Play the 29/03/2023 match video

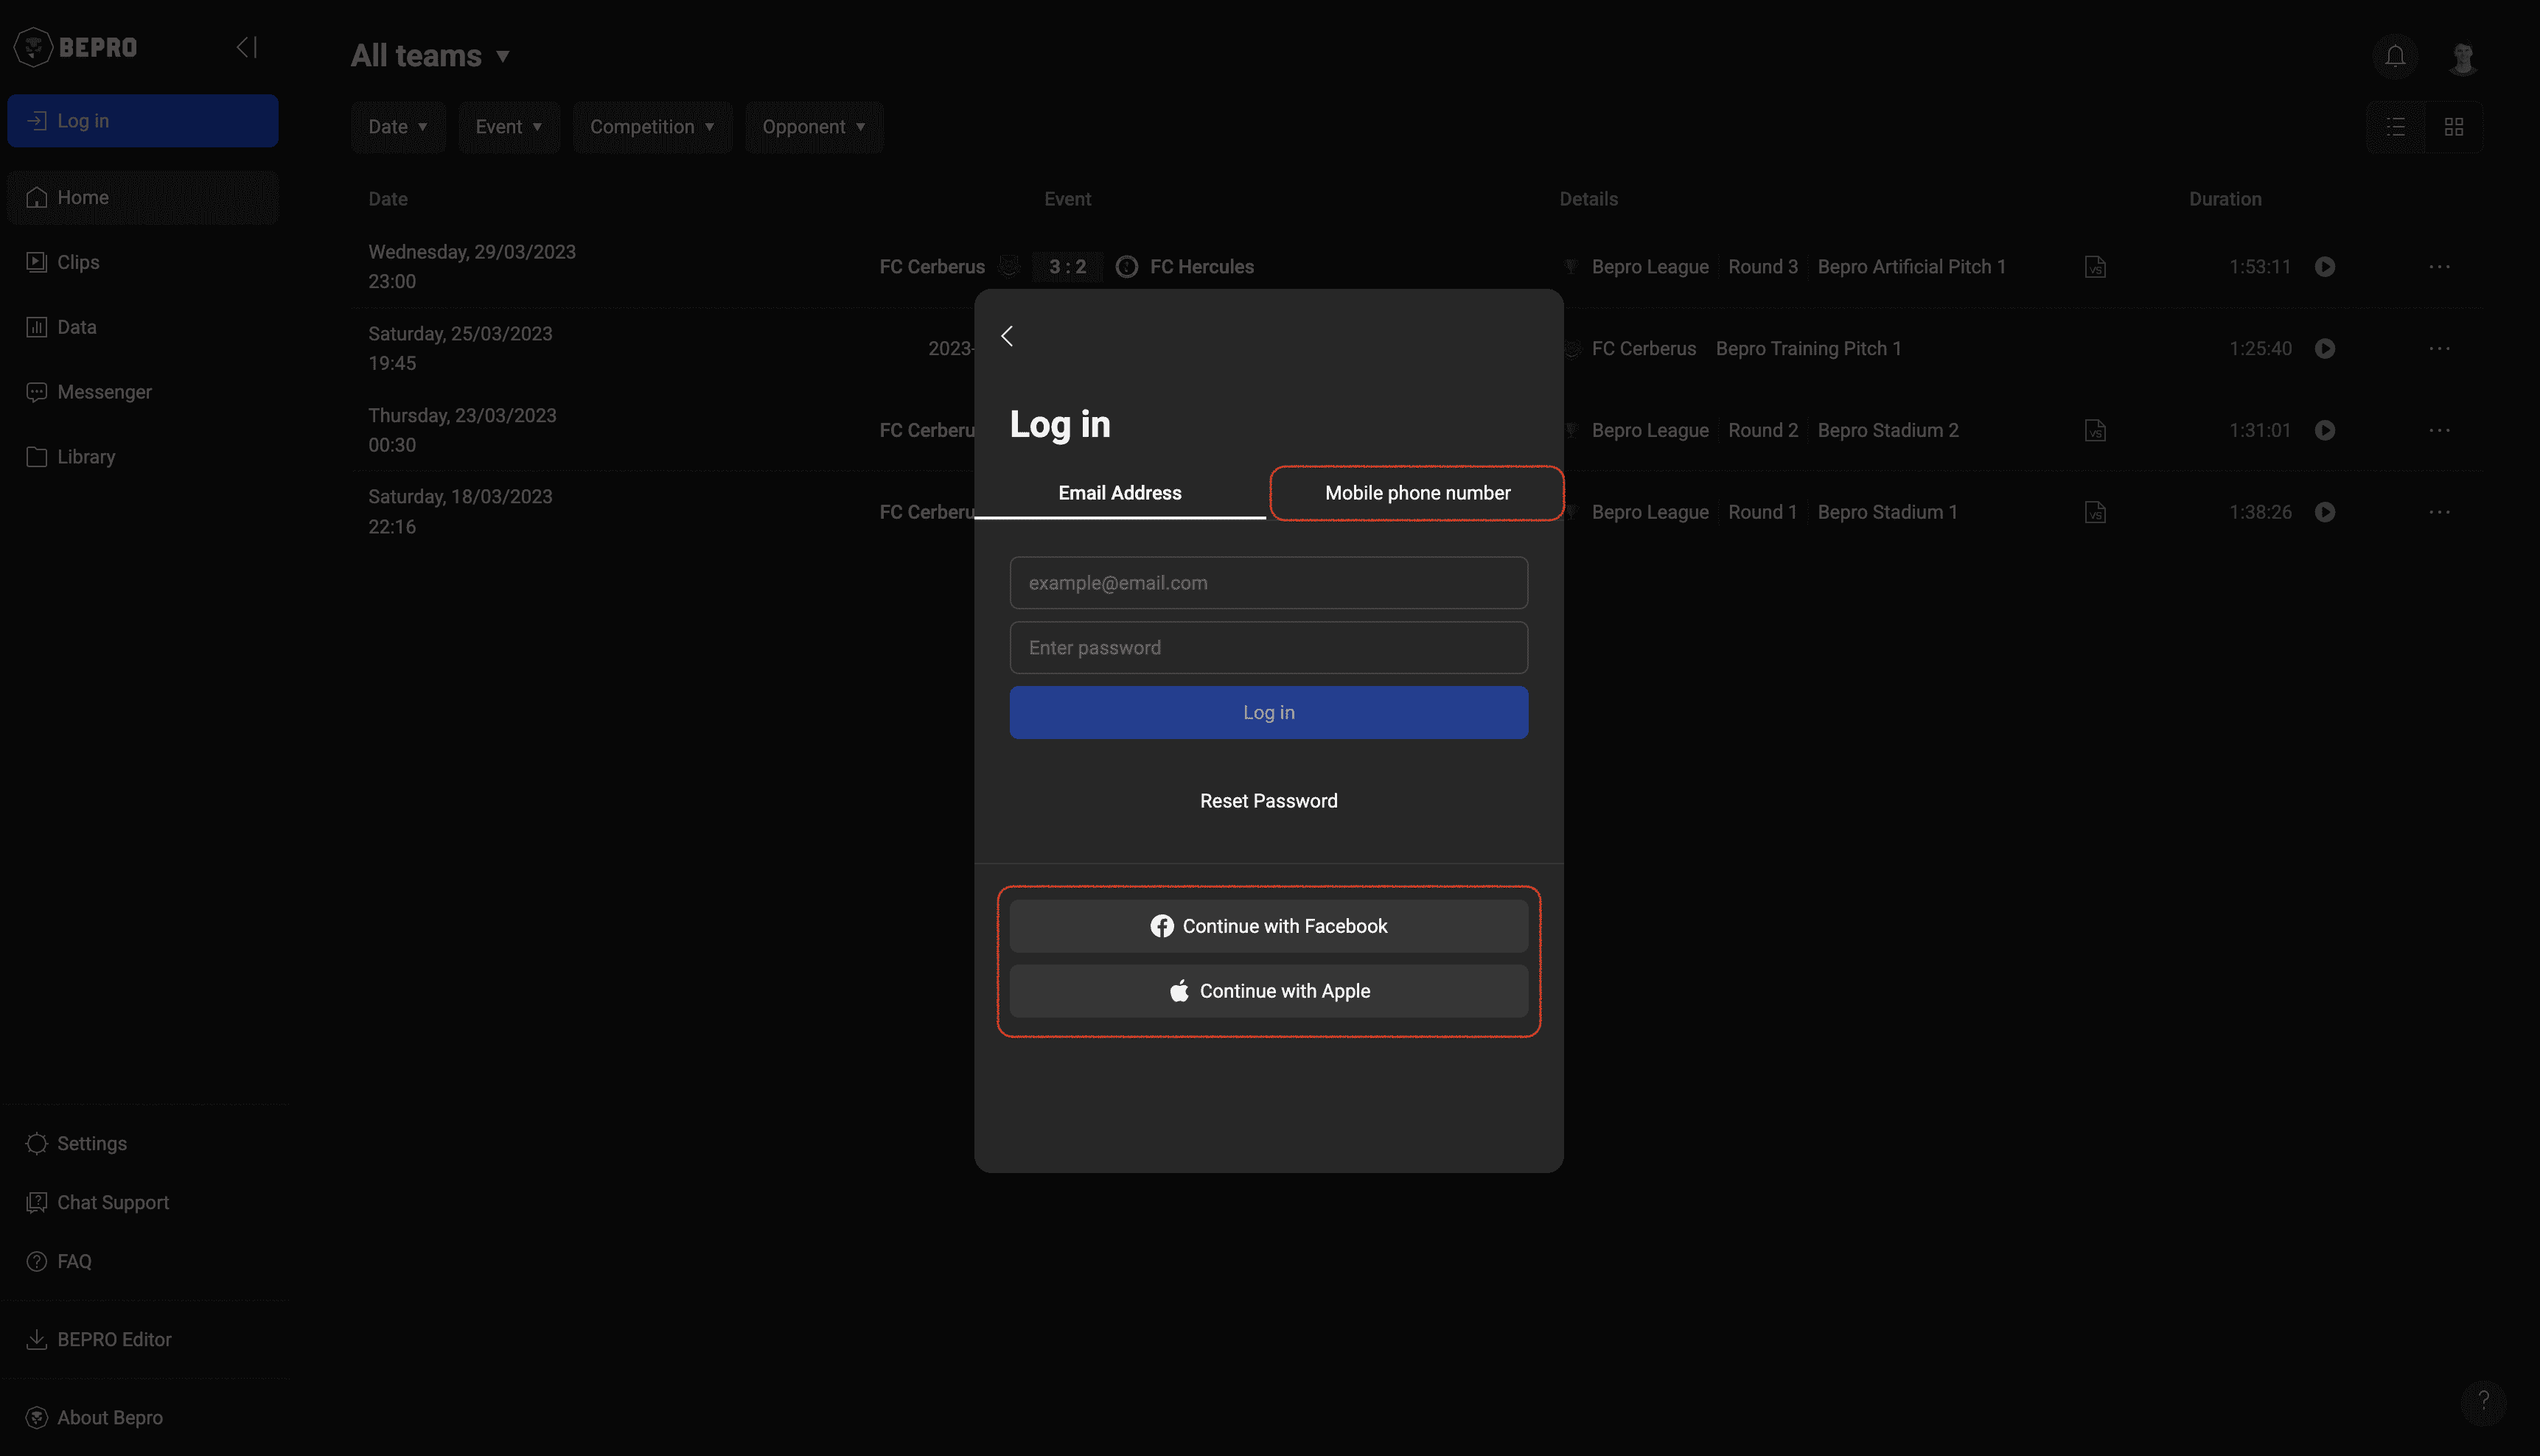(x=2325, y=267)
